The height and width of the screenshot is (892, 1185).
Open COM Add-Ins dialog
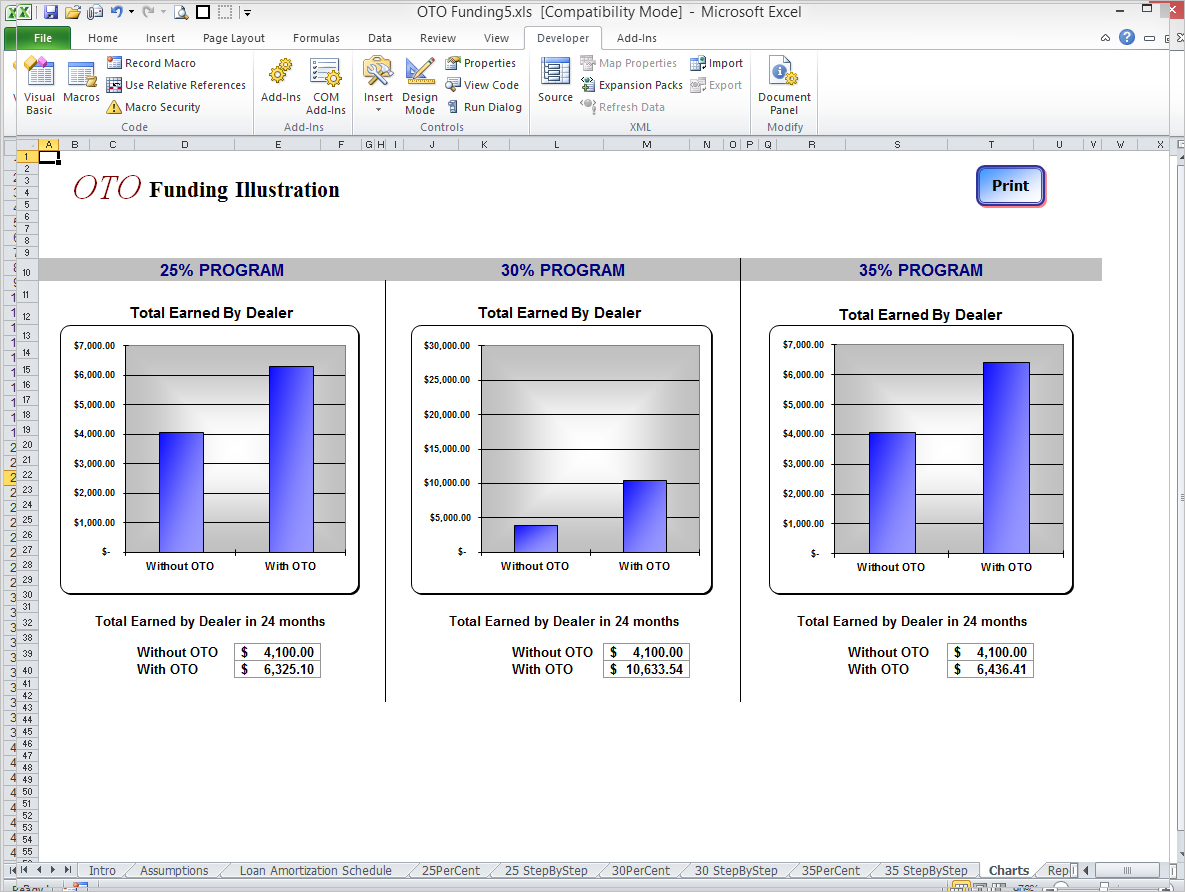tap(326, 85)
